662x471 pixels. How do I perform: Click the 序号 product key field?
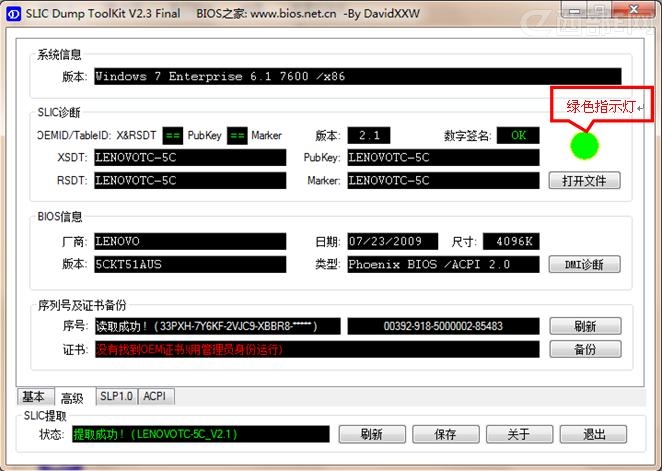coord(217,326)
